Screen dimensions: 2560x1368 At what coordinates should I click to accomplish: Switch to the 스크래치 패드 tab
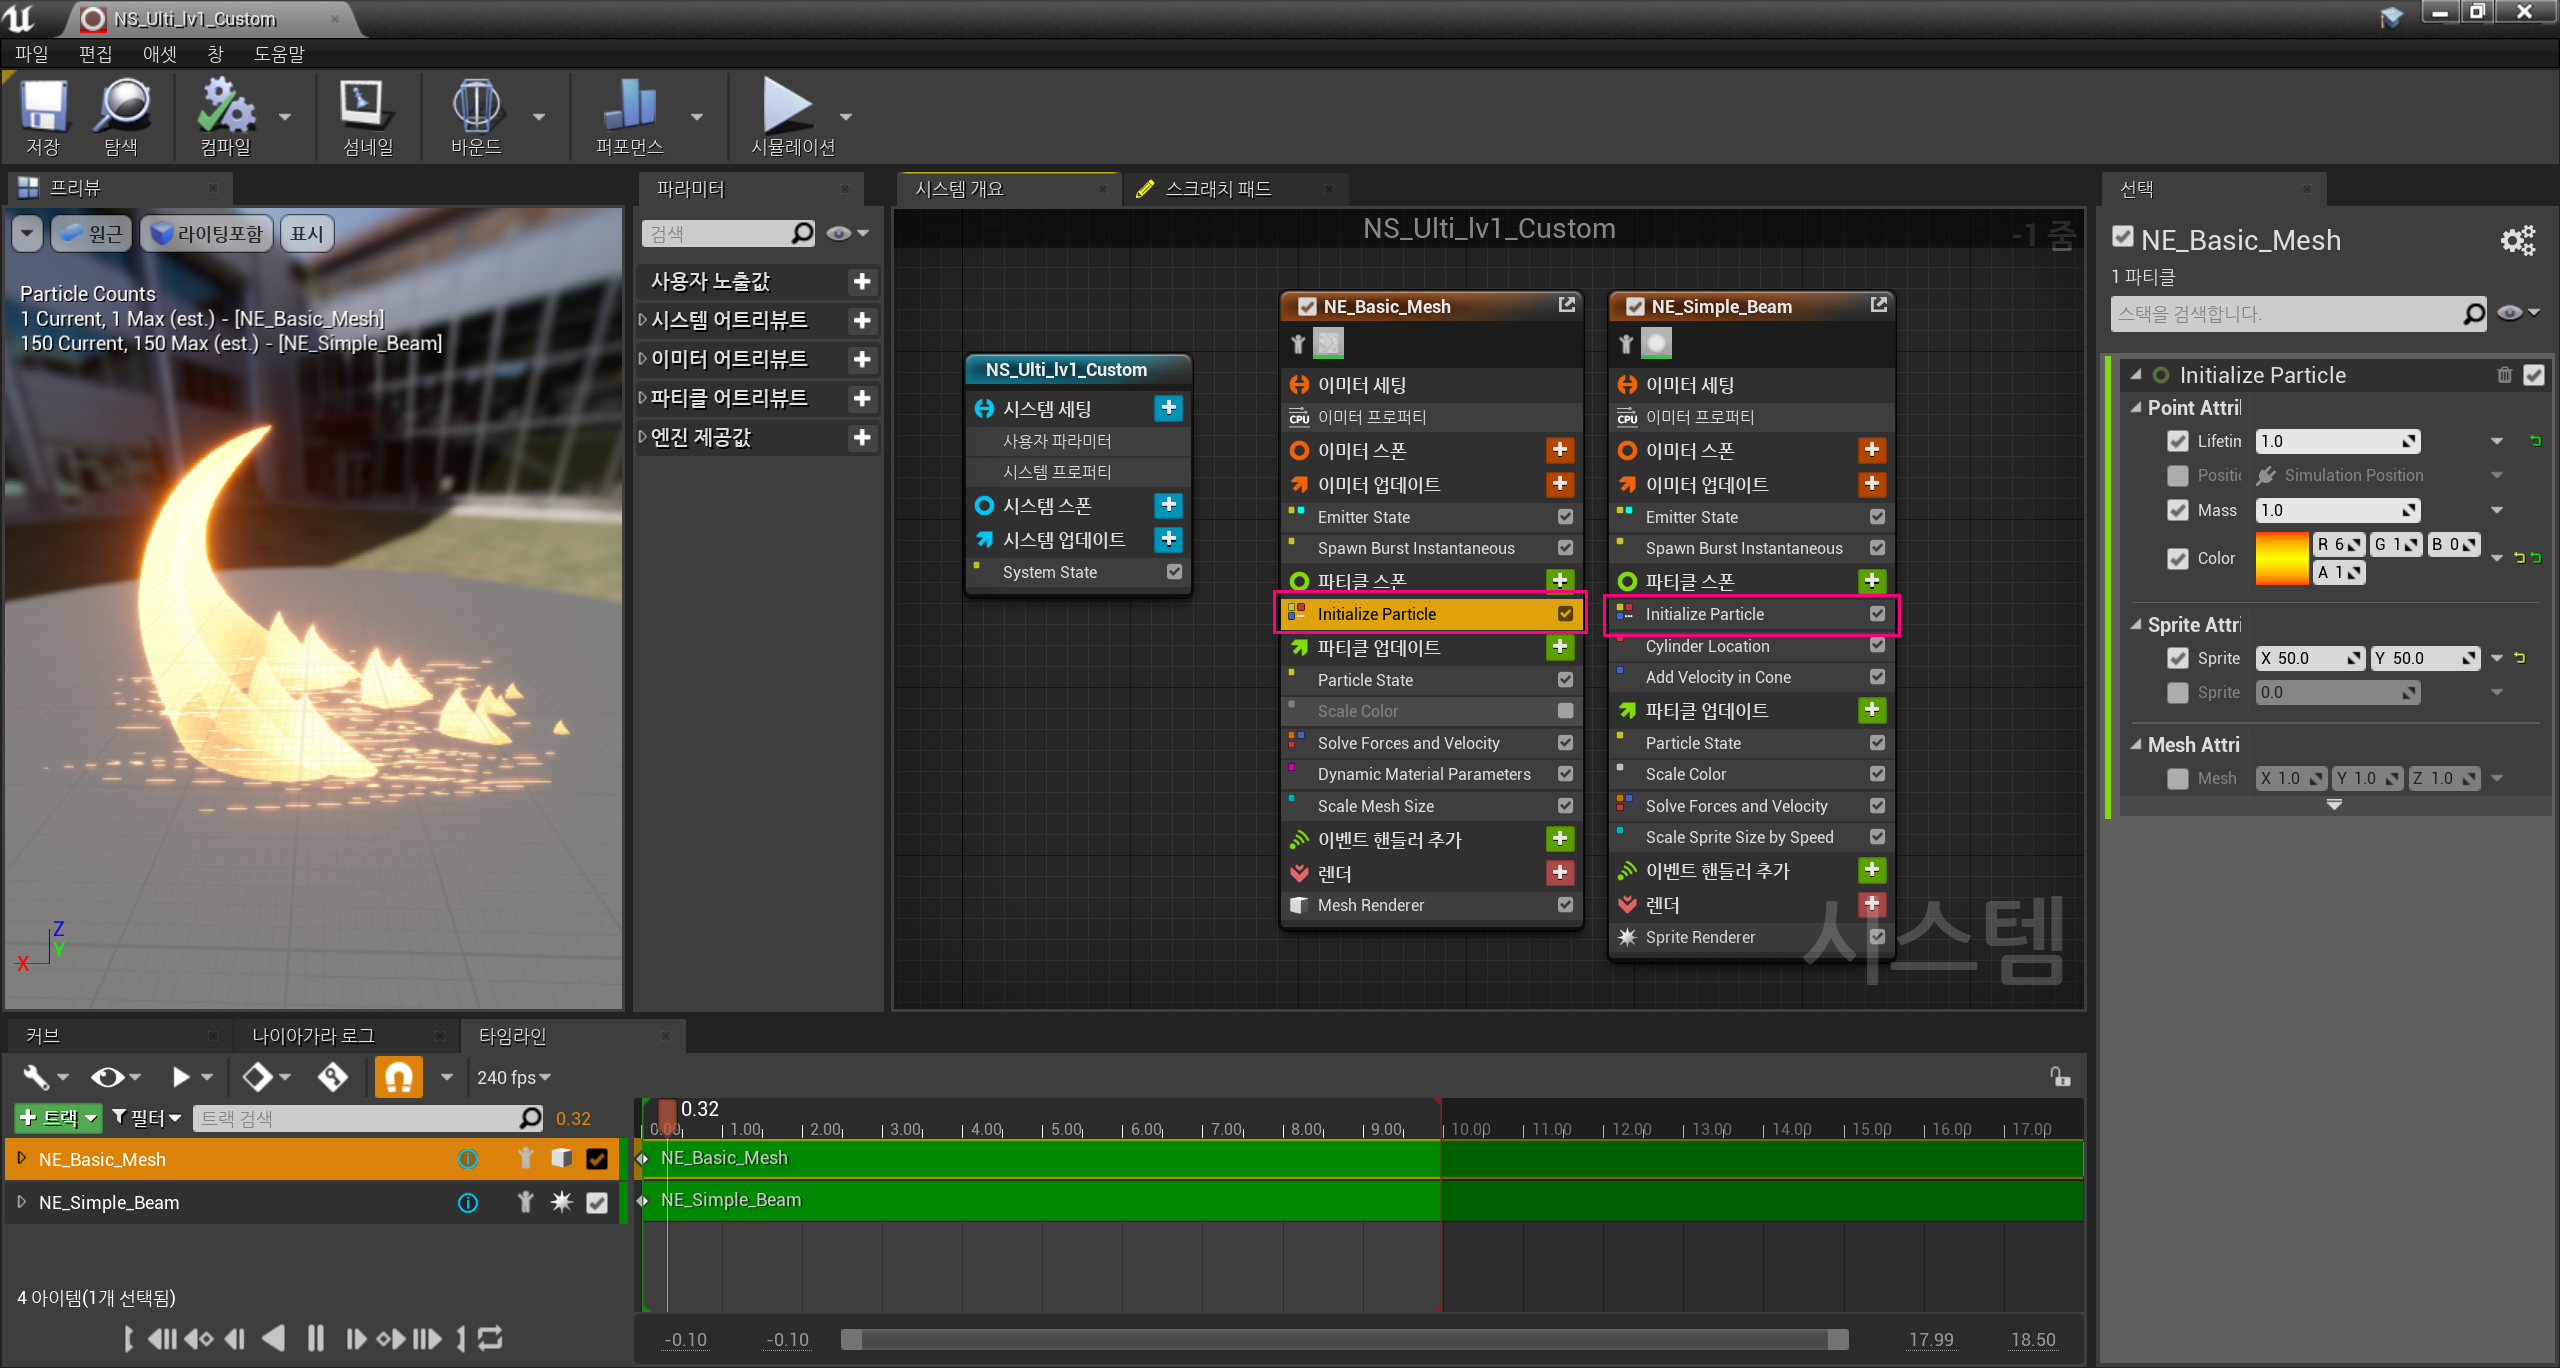(x=1217, y=189)
